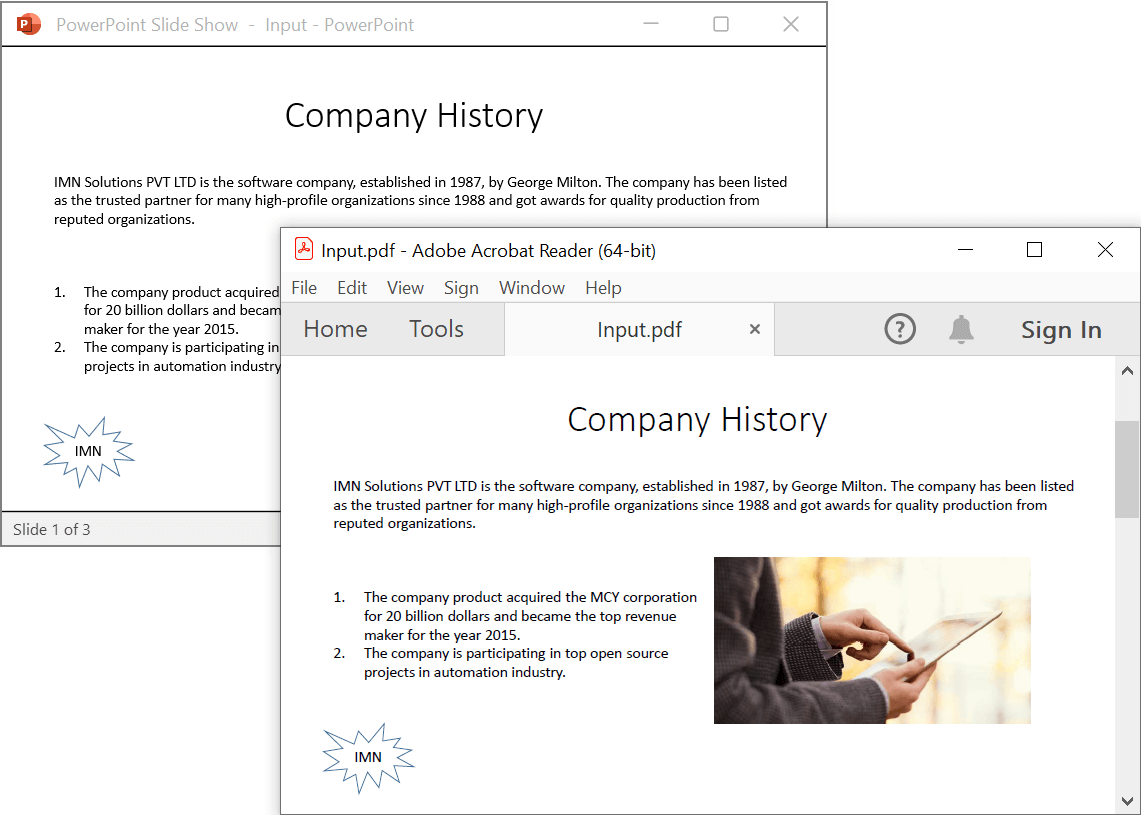Switch to the Tools tab
This screenshot has width=1141, height=815.
(x=436, y=329)
